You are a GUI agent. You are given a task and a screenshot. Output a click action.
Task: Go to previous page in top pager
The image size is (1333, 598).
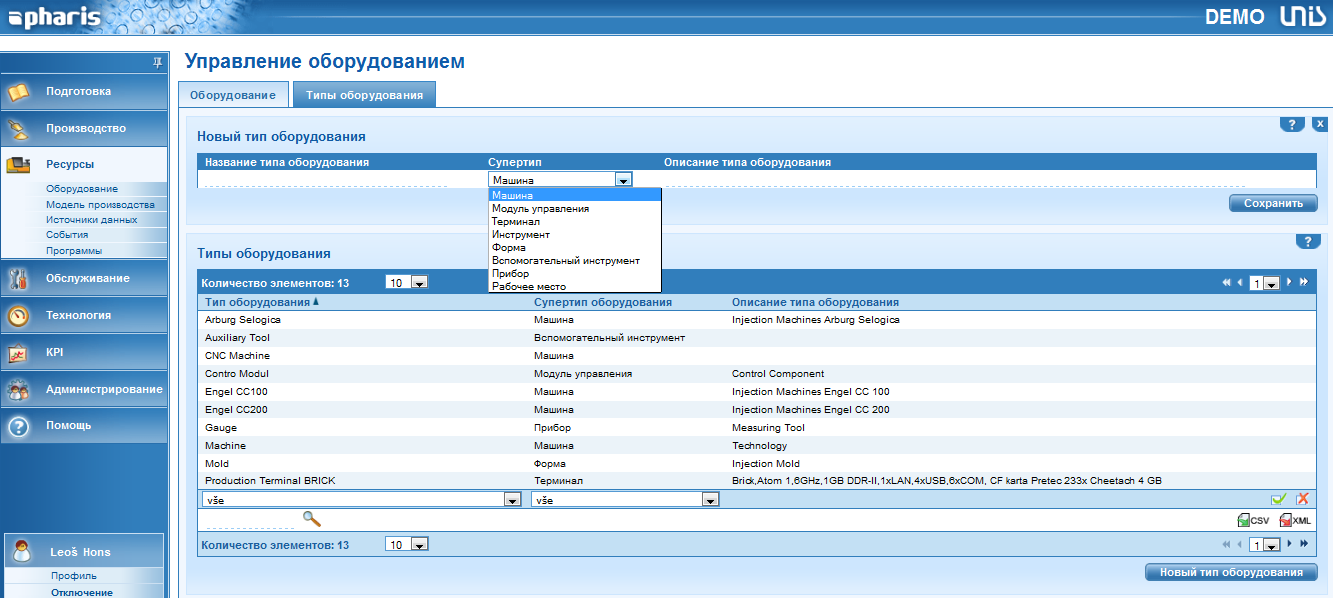coord(1240,283)
